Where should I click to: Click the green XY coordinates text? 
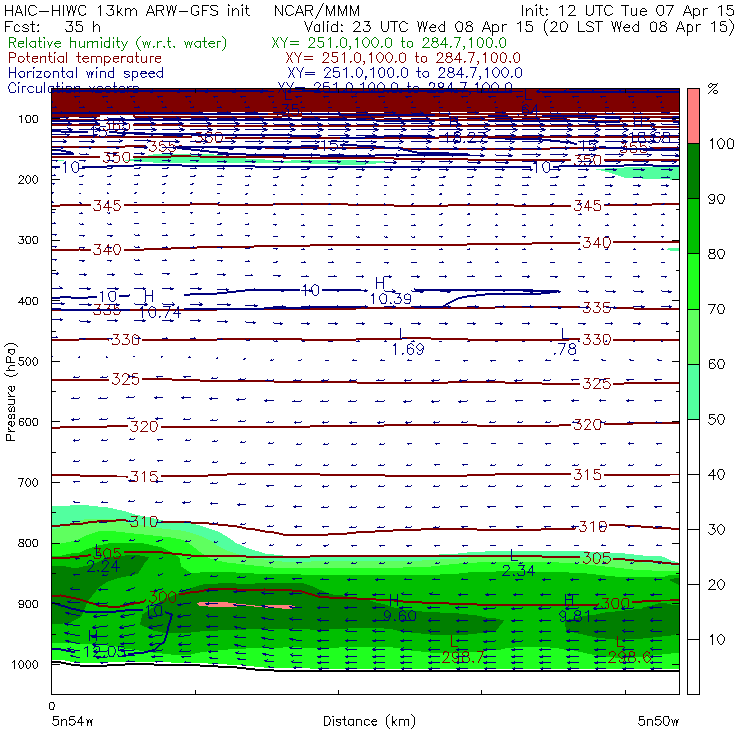[x=389, y=43]
